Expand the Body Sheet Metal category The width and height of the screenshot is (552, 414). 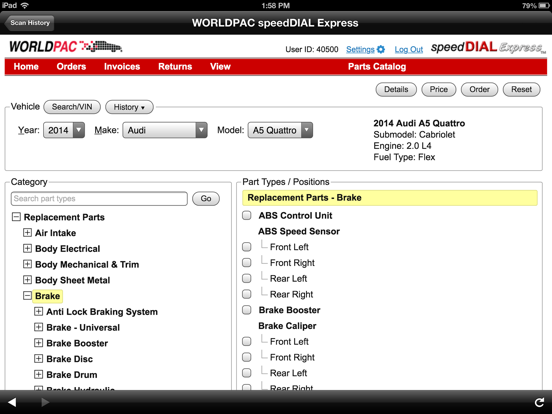(x=27, y=280)
